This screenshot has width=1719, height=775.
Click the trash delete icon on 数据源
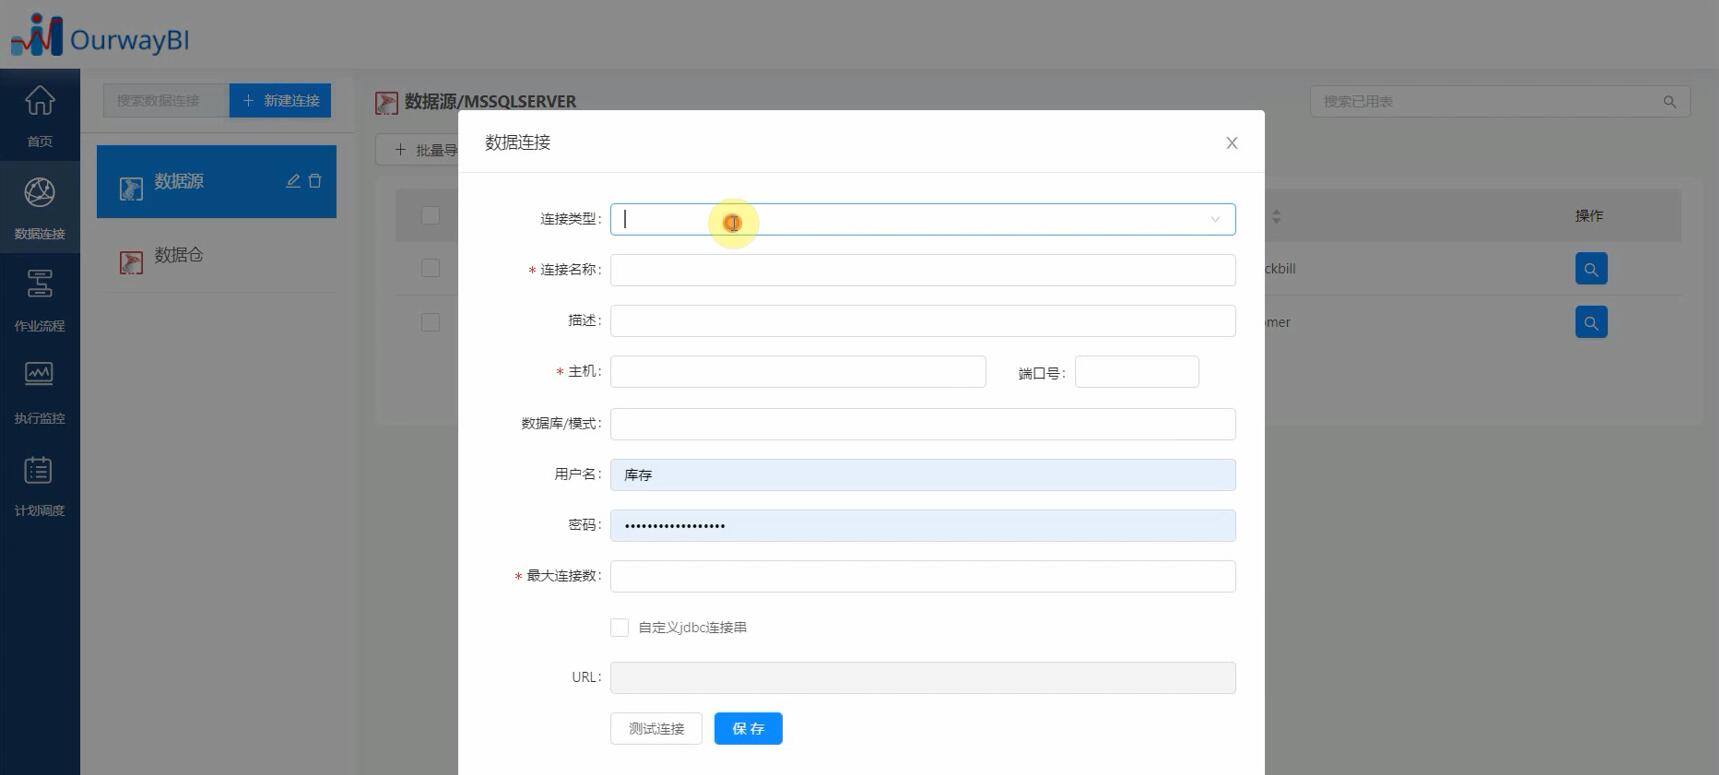pyautogui.click(x=315, y=181)
